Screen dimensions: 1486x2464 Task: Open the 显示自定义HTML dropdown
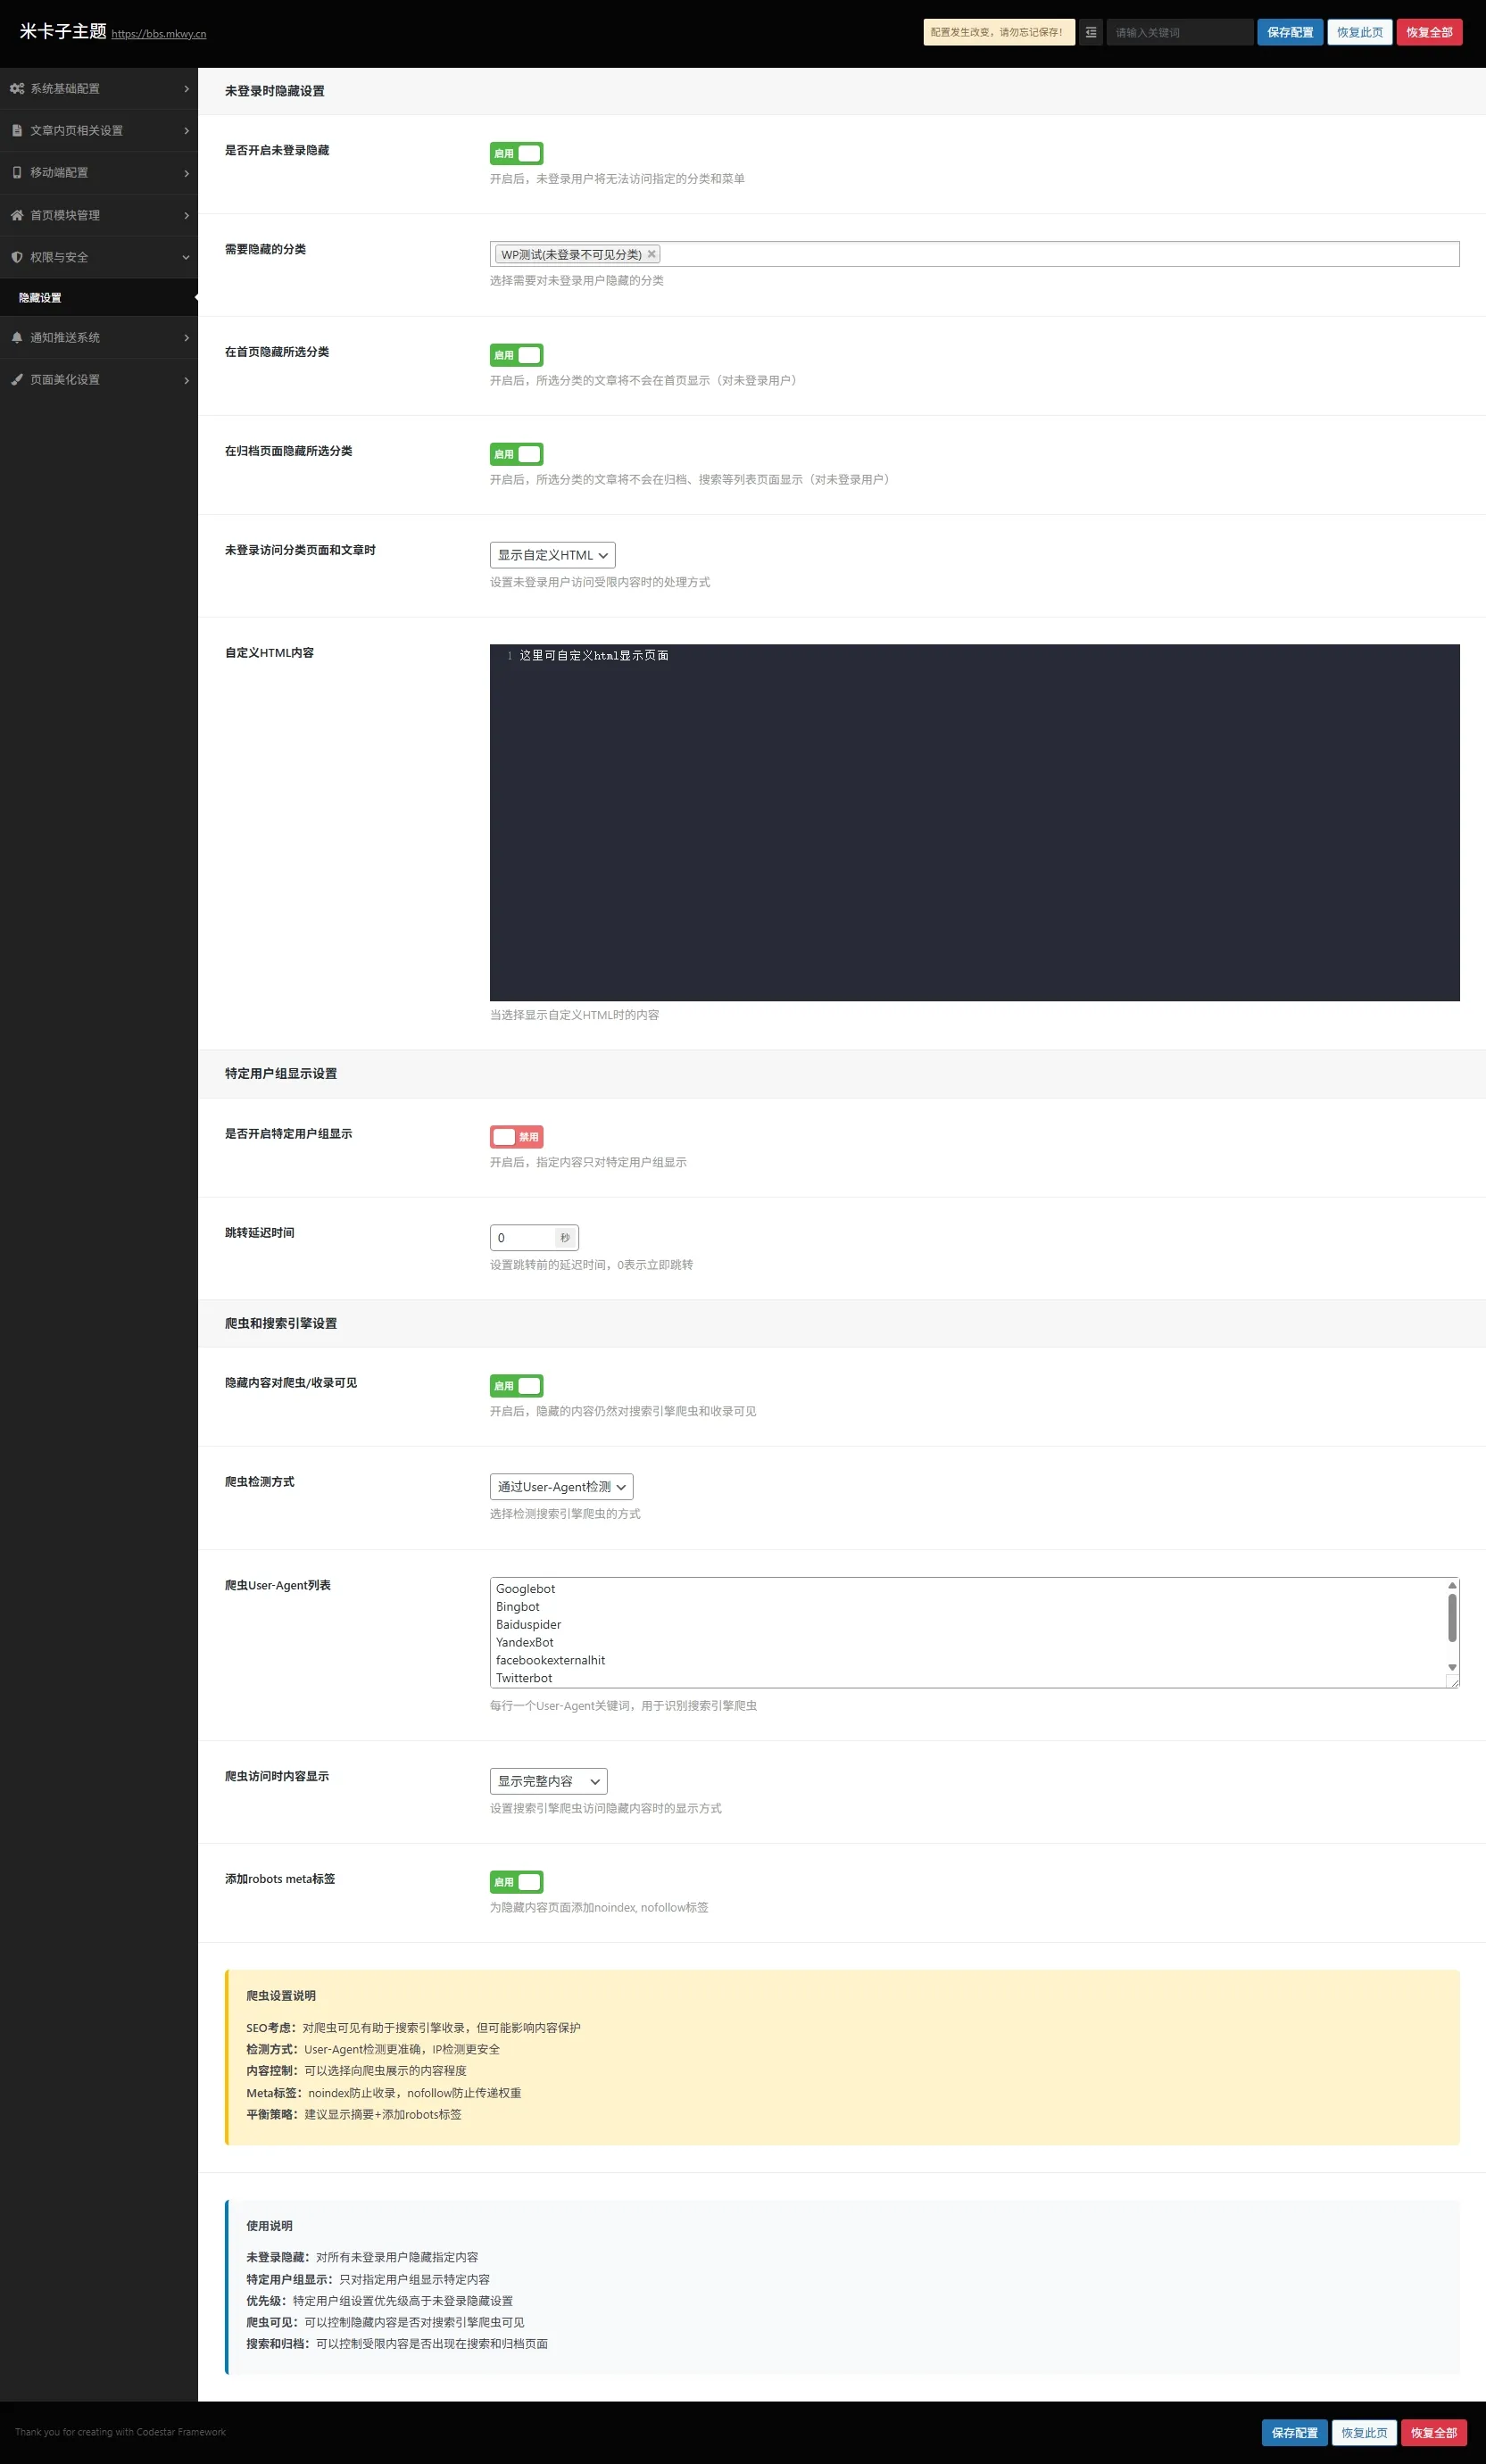click(552, 555)
